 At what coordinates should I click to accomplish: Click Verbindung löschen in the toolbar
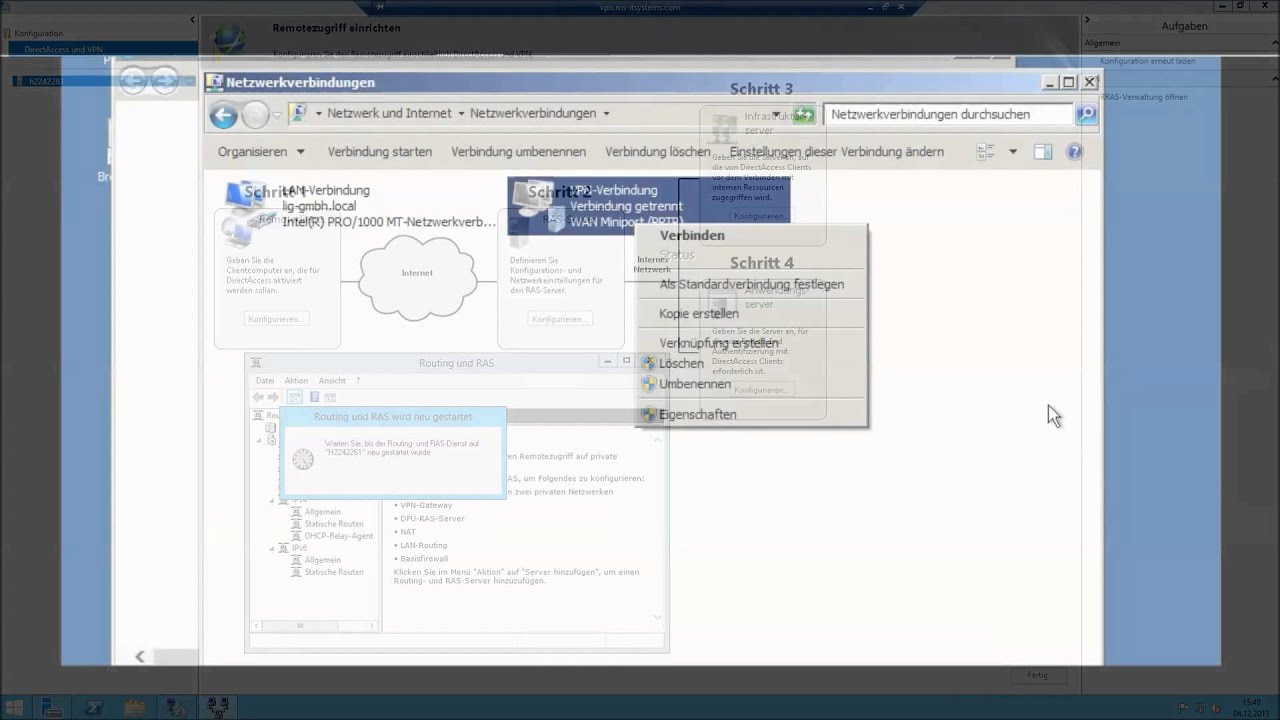(657, 152)
